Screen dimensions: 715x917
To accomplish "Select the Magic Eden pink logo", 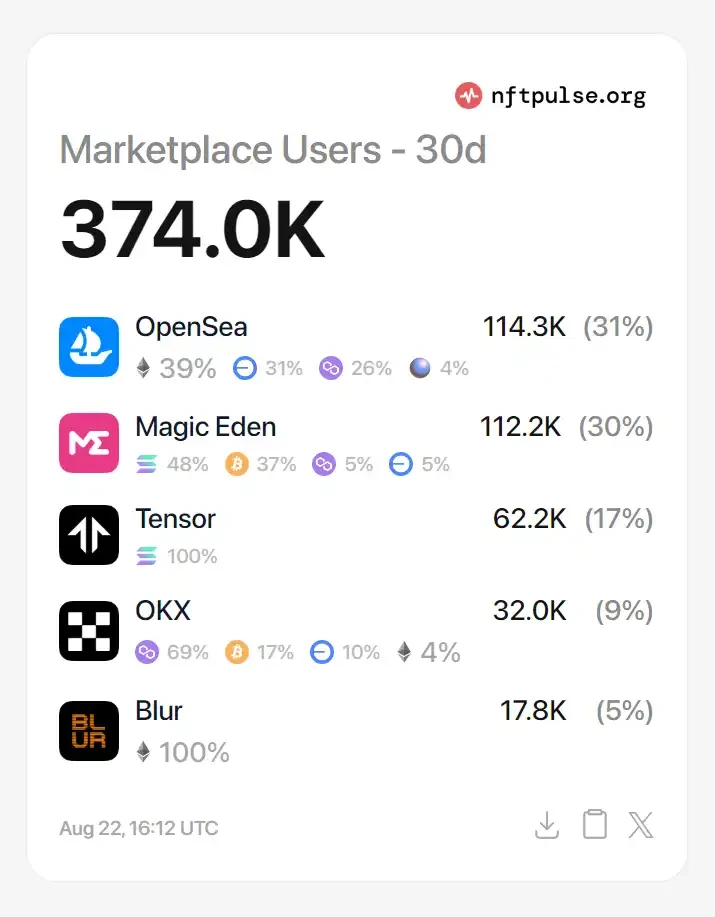I will (x=88, y=441).
